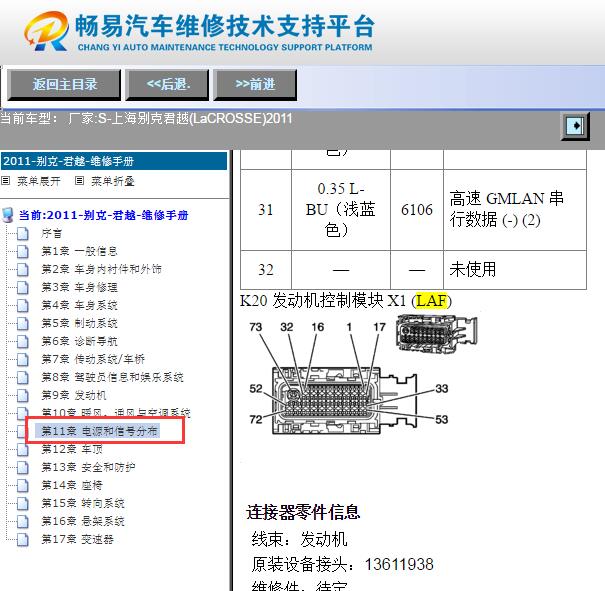Click the page icon beside 第4章
This screenshot has width=605, height=591.
tap(23, 306)
